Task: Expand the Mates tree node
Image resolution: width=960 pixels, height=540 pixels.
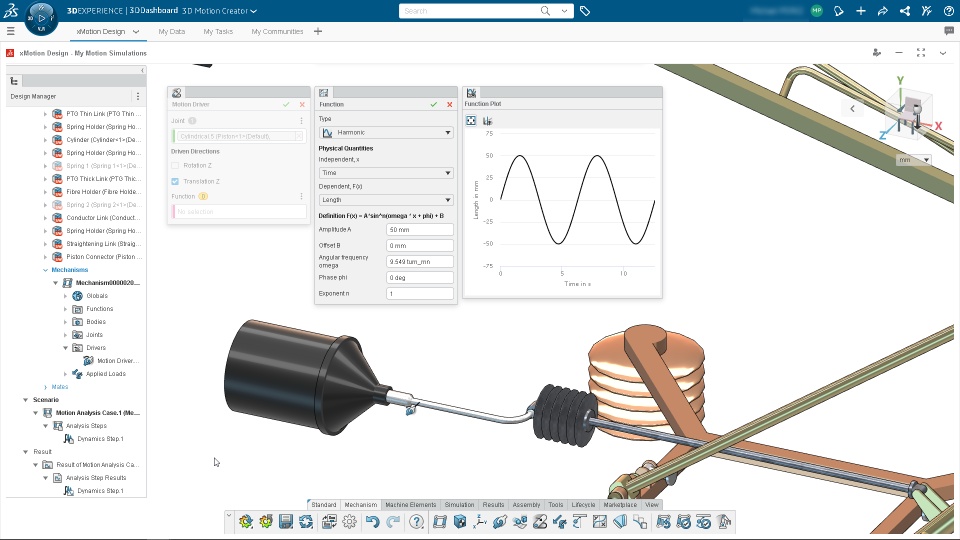Action: pos(45,387)
